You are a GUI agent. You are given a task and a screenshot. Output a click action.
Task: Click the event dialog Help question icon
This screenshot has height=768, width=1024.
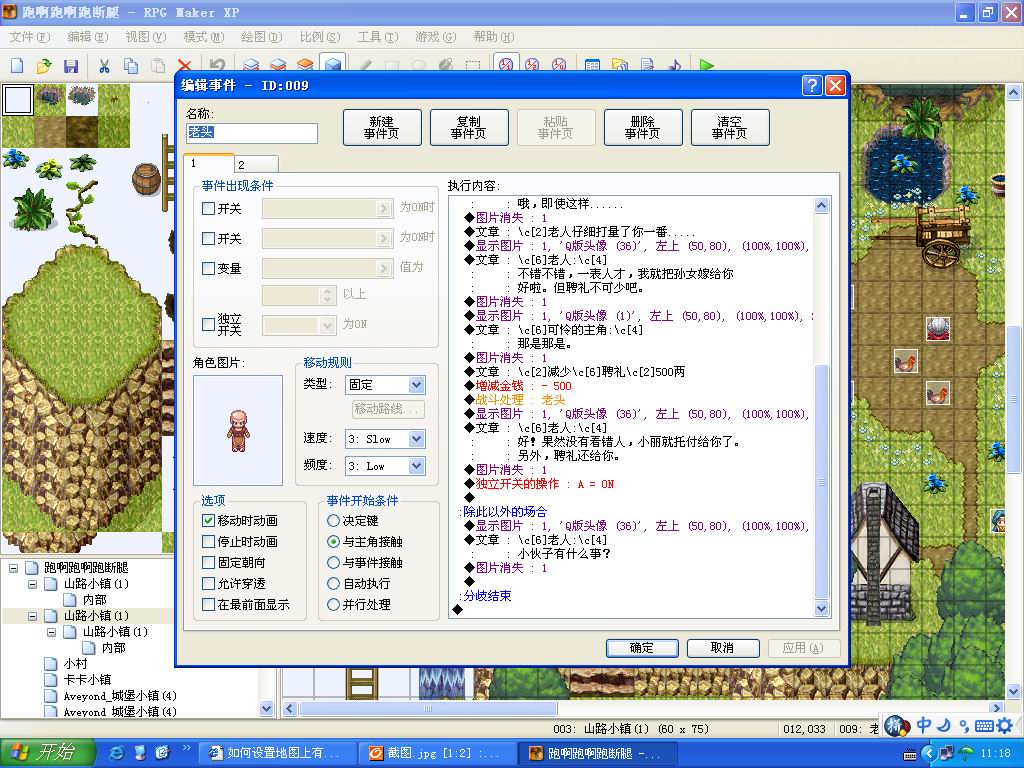coord(812,86)
